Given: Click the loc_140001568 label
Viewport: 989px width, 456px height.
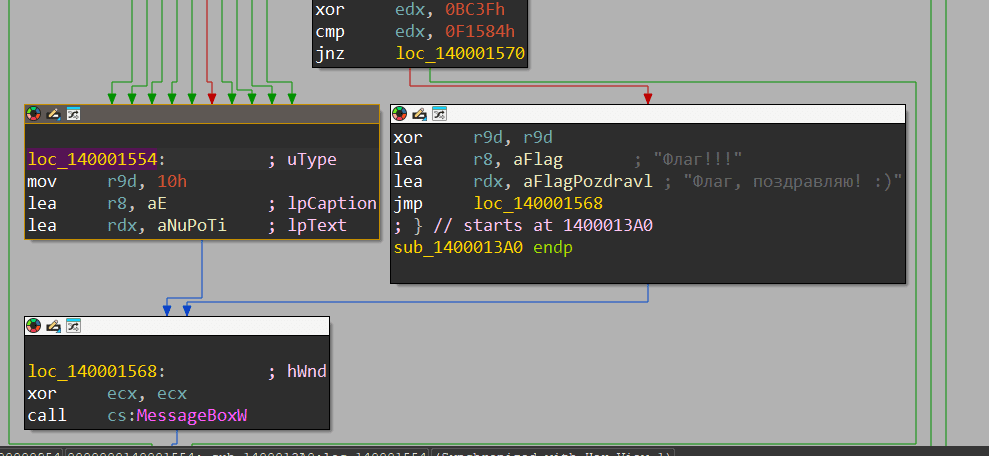Looking at the screenshot, I should click(x=93, y=372).
